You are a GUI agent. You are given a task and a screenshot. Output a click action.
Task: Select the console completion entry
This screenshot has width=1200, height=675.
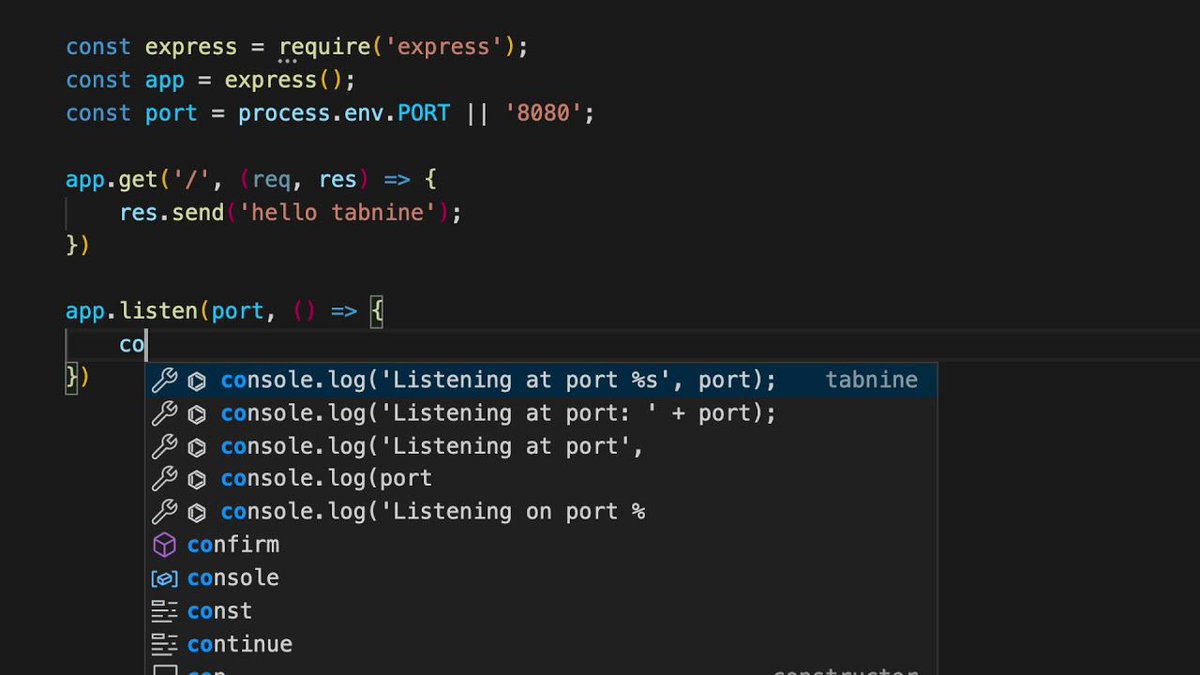click(x=232, y=577)
